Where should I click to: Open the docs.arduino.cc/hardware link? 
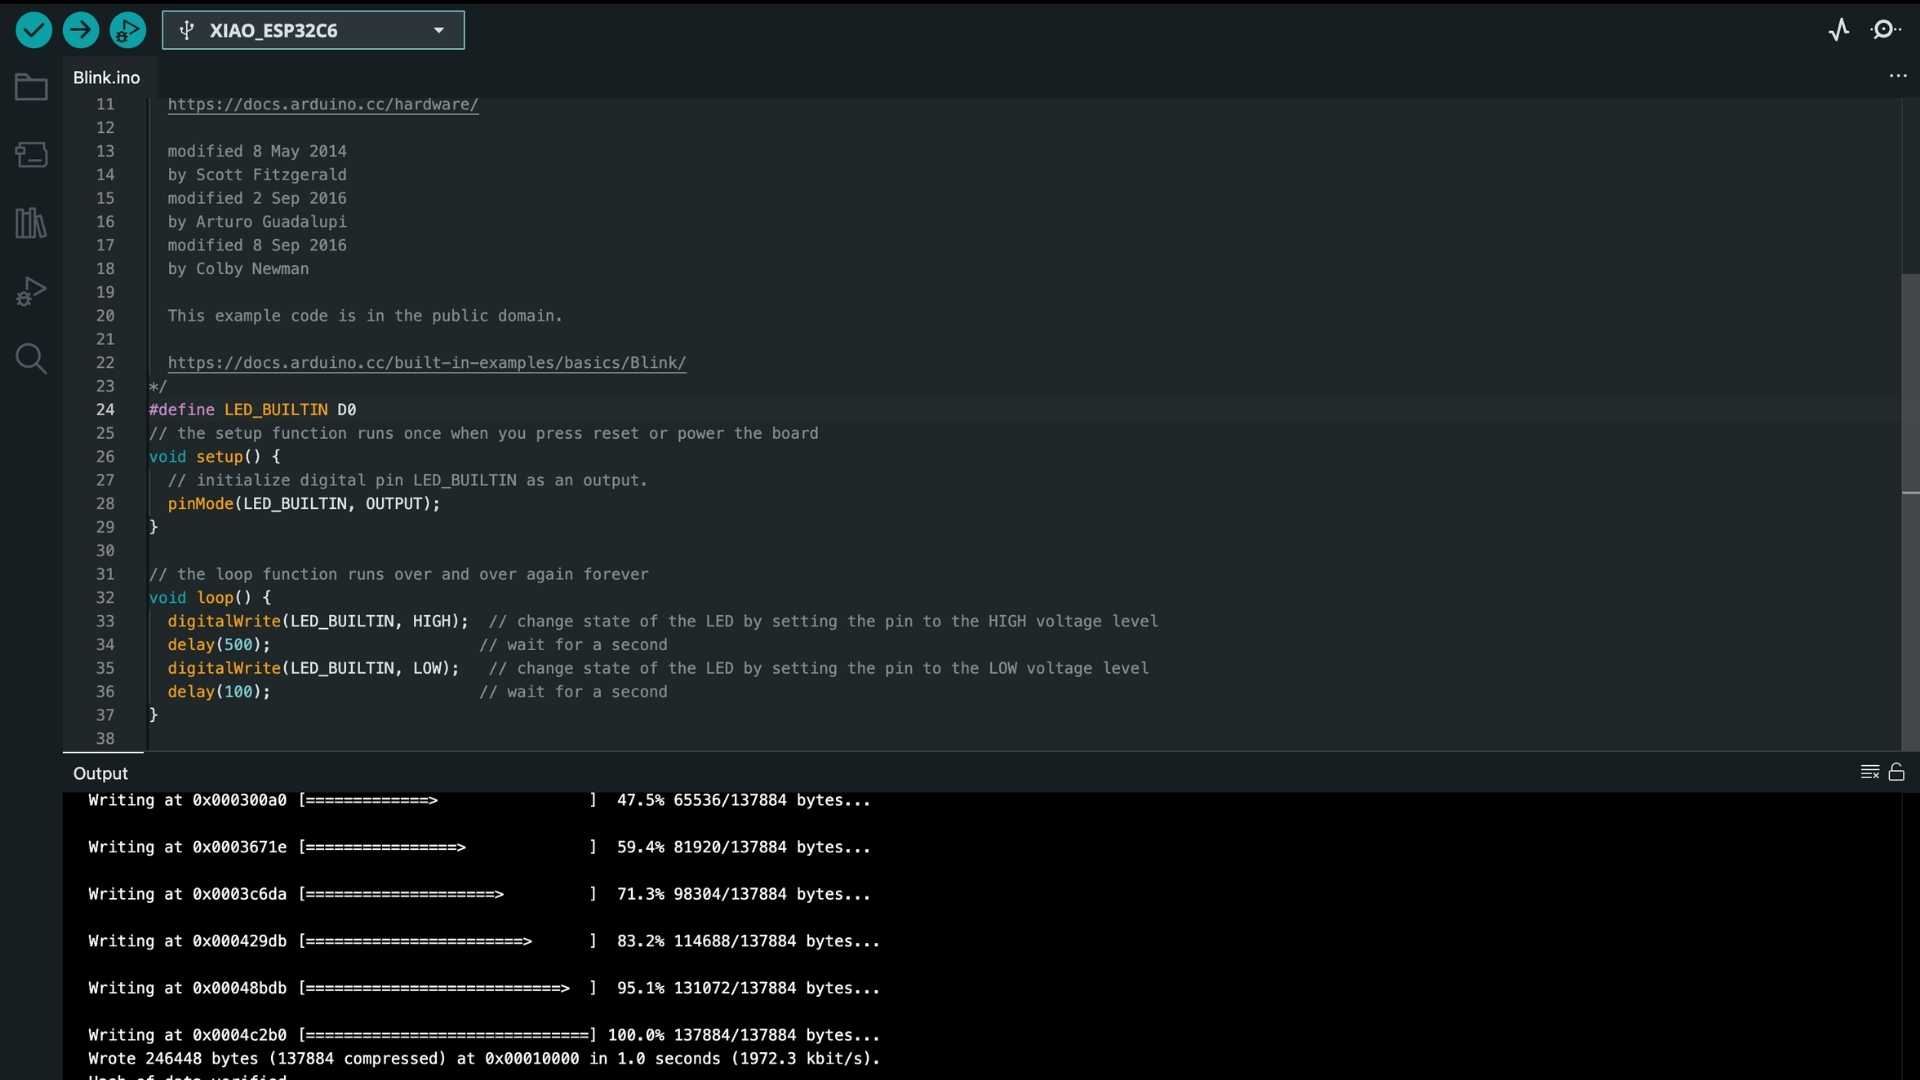coord(322,104)
